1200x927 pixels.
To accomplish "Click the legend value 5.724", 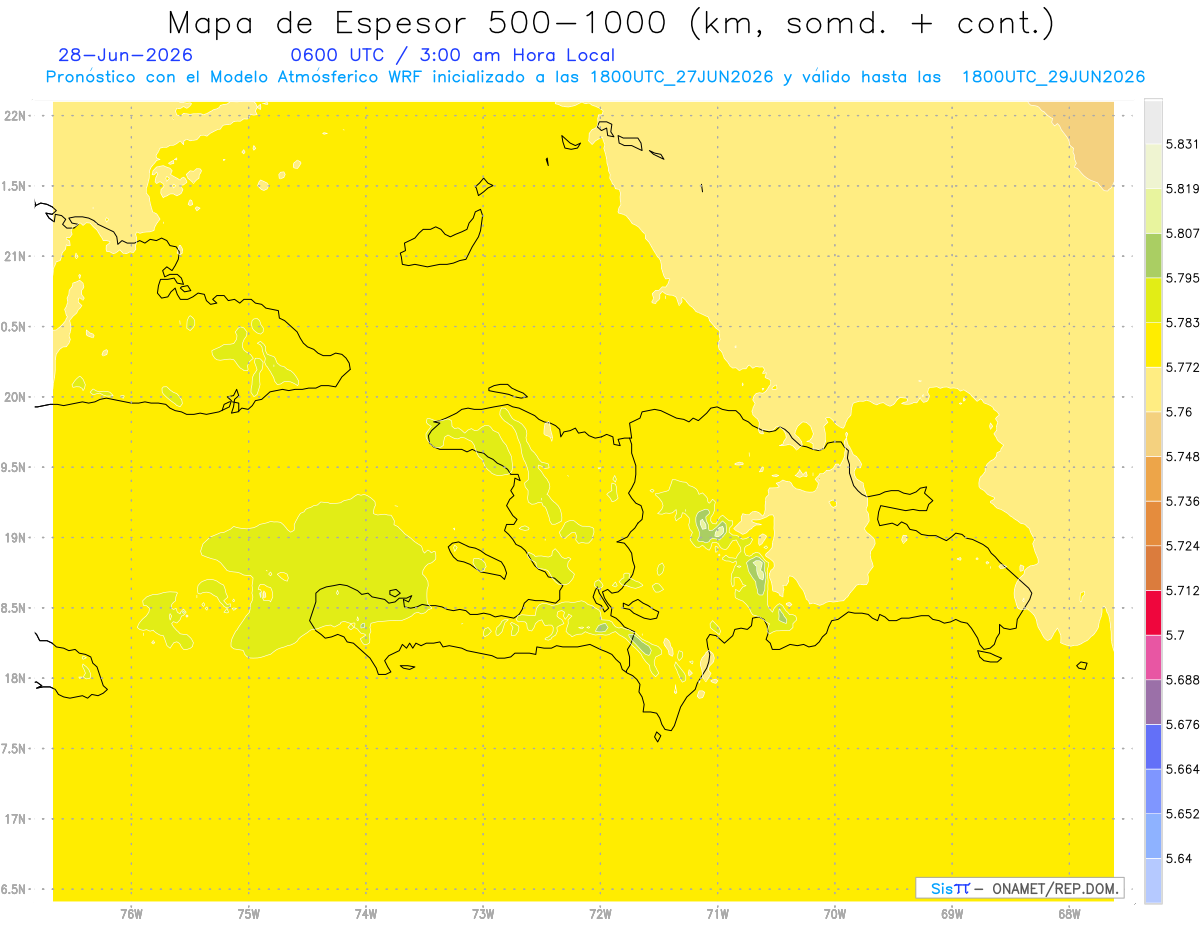I will point(1183,546).
